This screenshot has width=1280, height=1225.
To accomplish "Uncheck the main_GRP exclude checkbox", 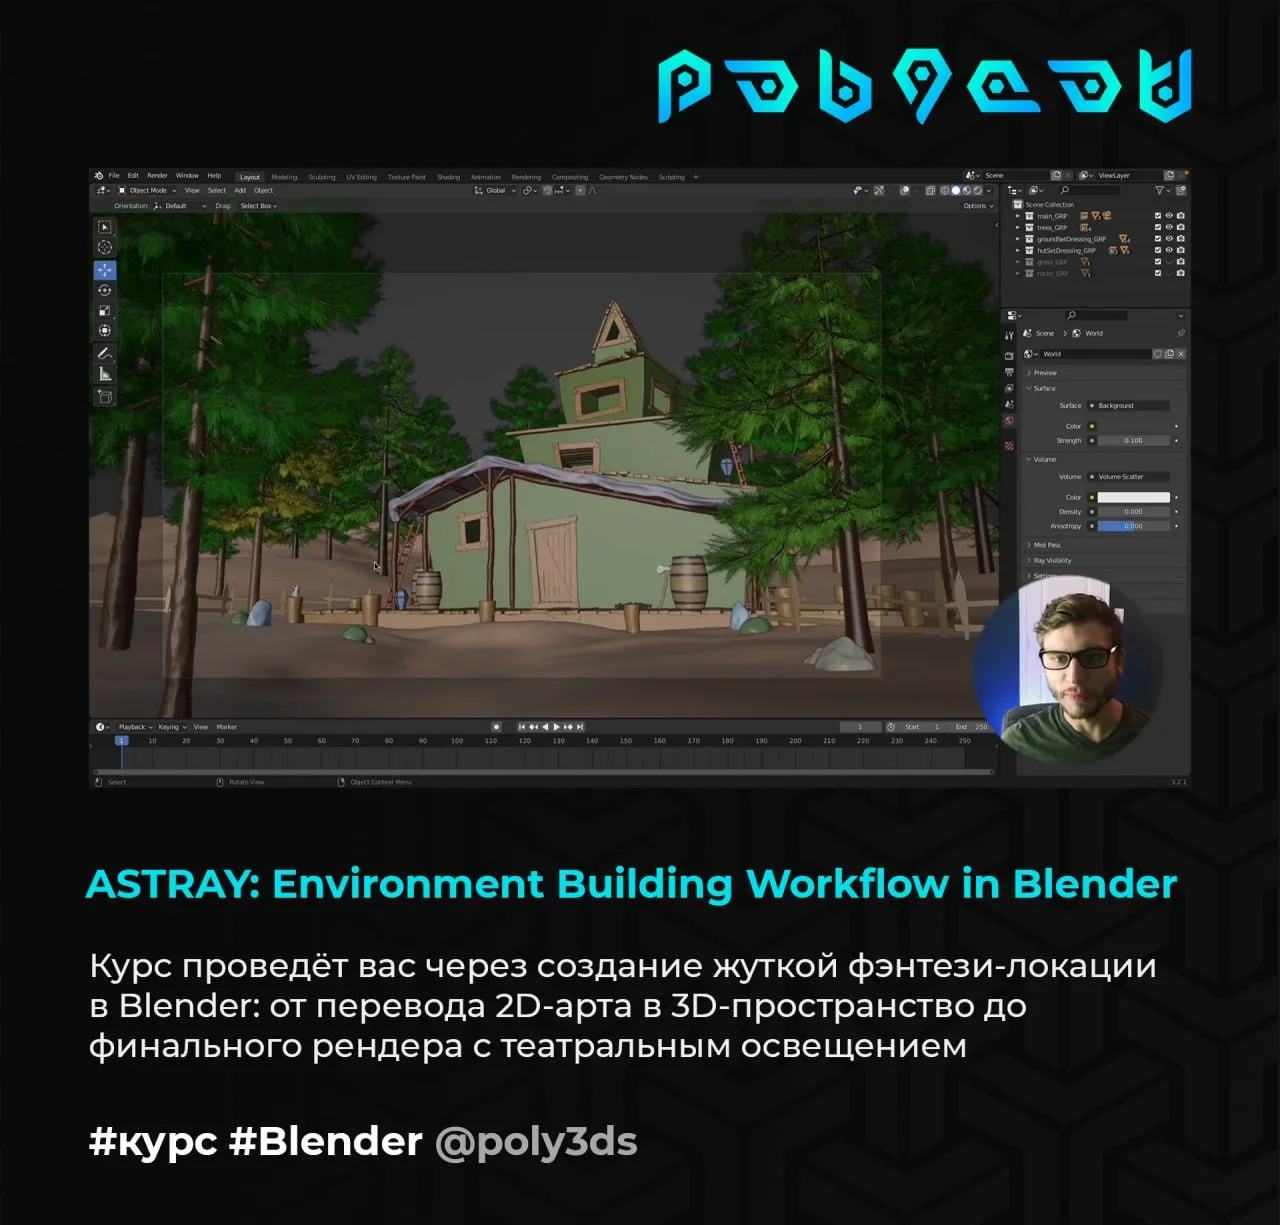I will pyautogui.click(x=1158, y=216).
